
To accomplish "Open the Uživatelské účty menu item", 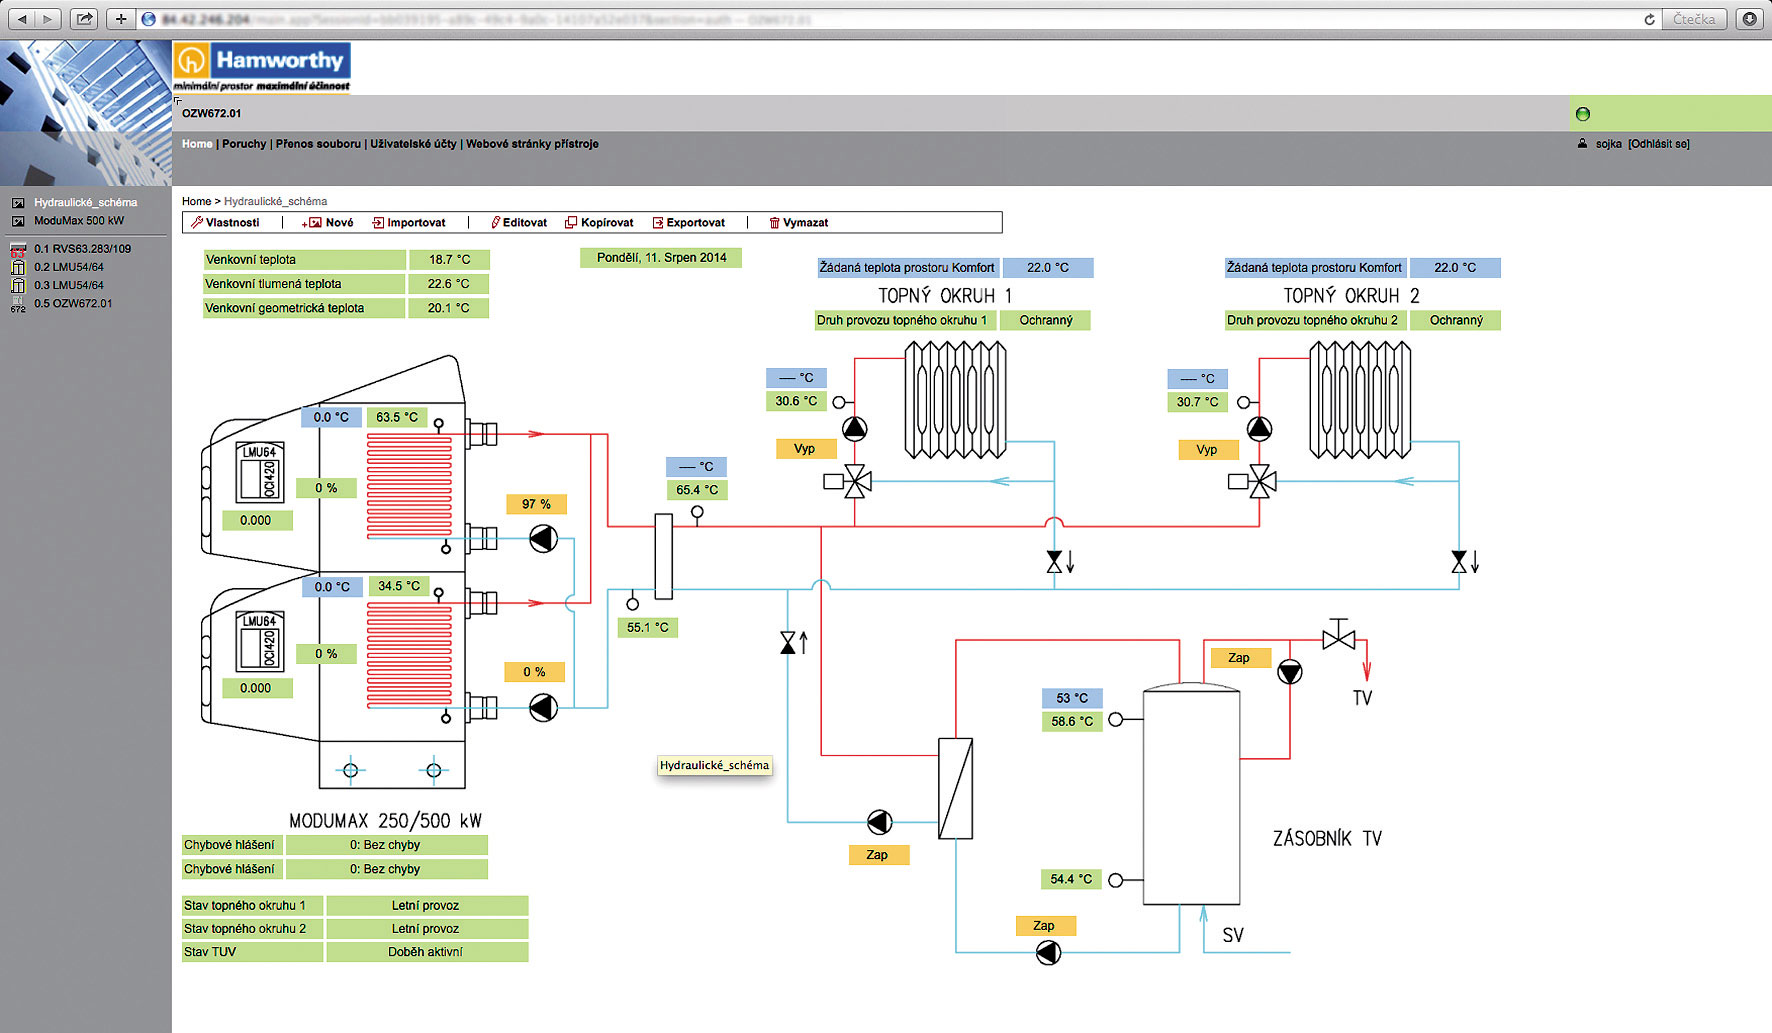I will click(413, 144).
